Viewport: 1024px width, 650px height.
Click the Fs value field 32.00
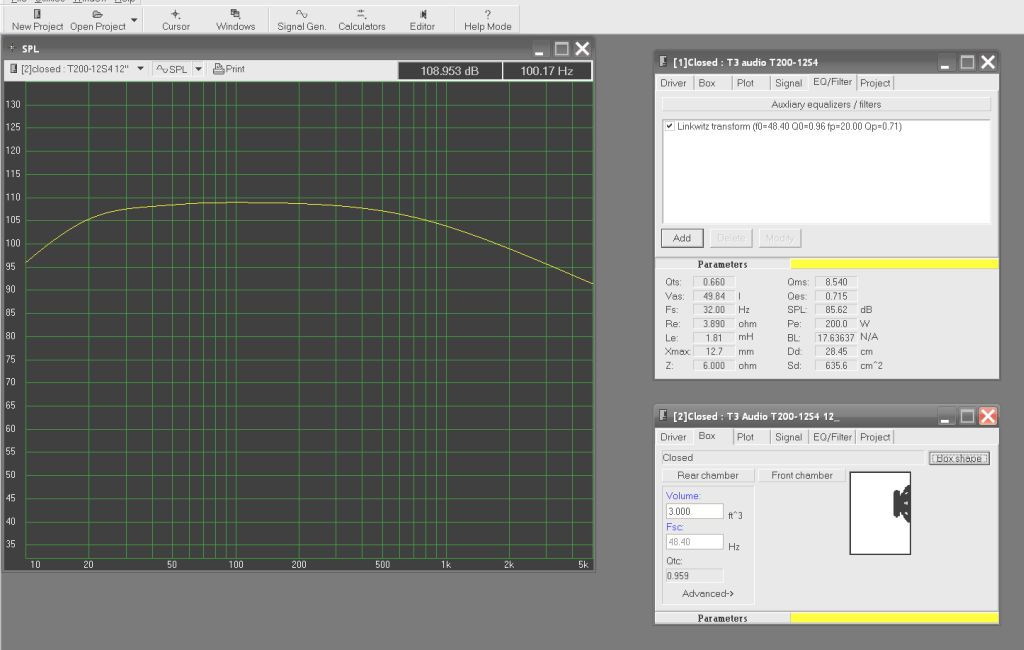click(713, 310)
